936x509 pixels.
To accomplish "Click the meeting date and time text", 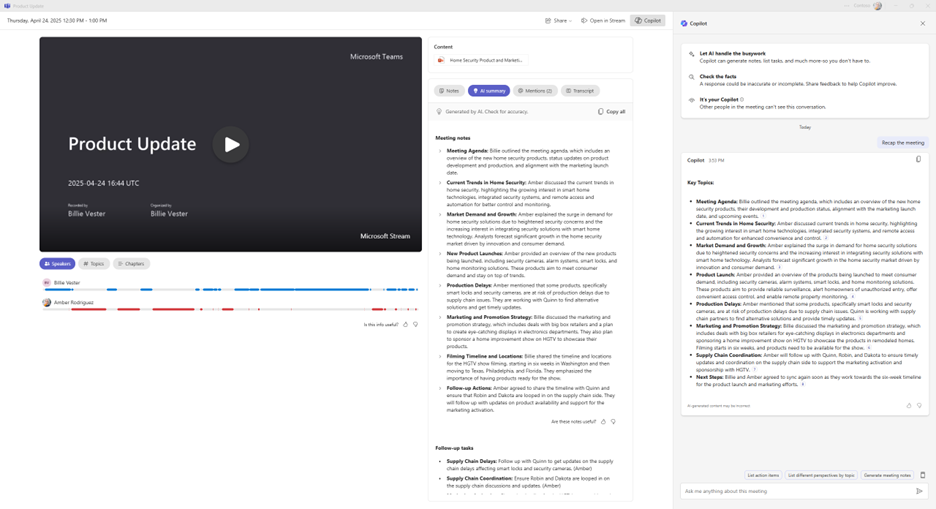I will click(x=57, y=20).
